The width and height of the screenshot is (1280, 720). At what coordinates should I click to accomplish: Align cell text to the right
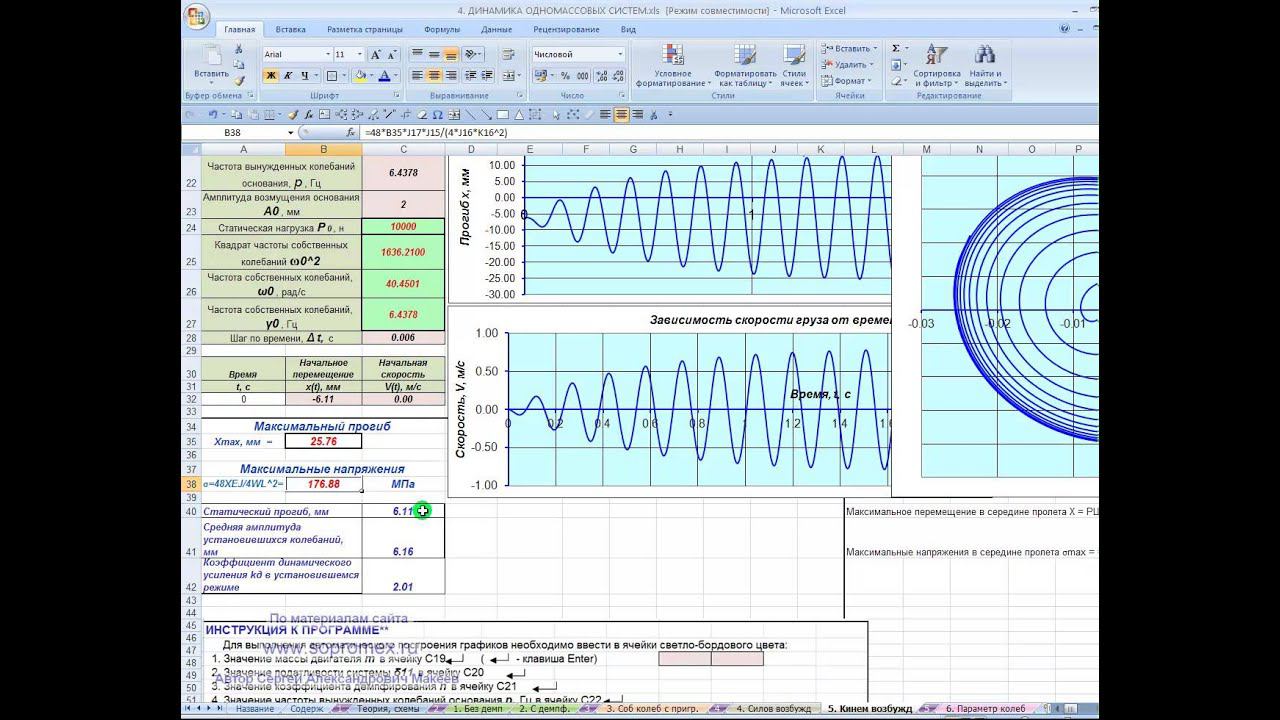coord(450,76)
